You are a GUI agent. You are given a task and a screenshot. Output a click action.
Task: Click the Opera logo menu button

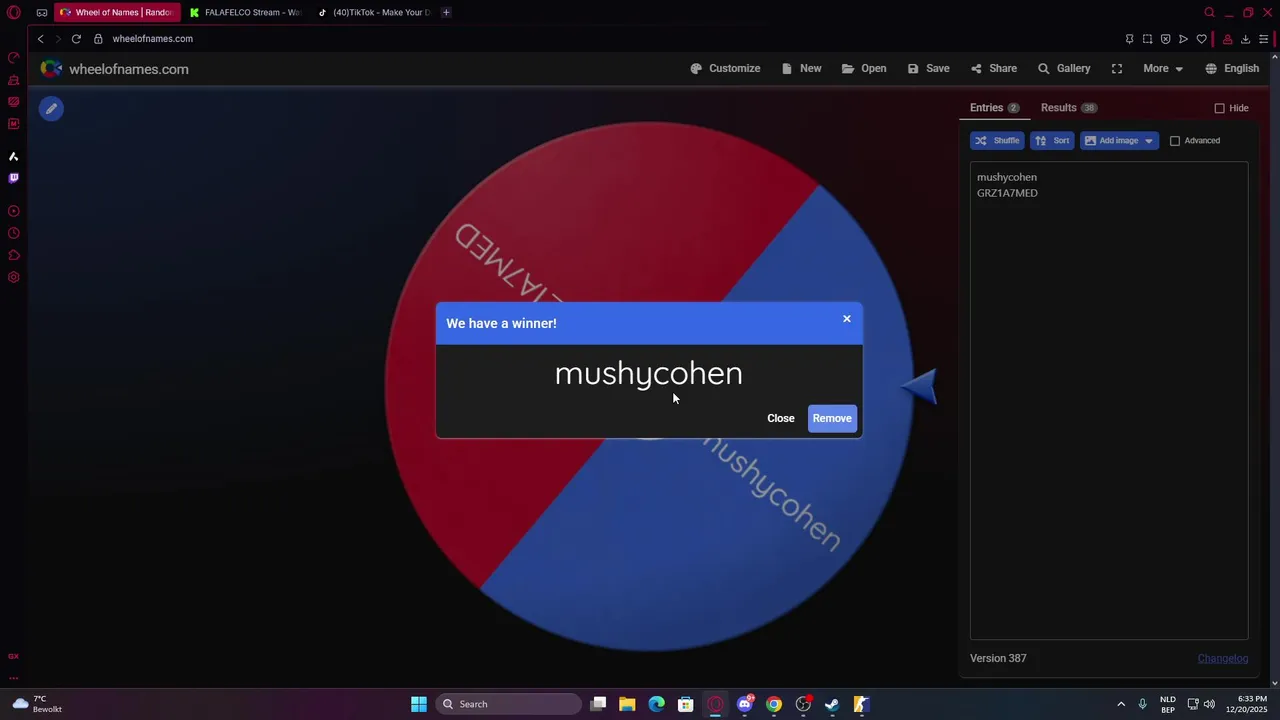(x=14, y=13)
